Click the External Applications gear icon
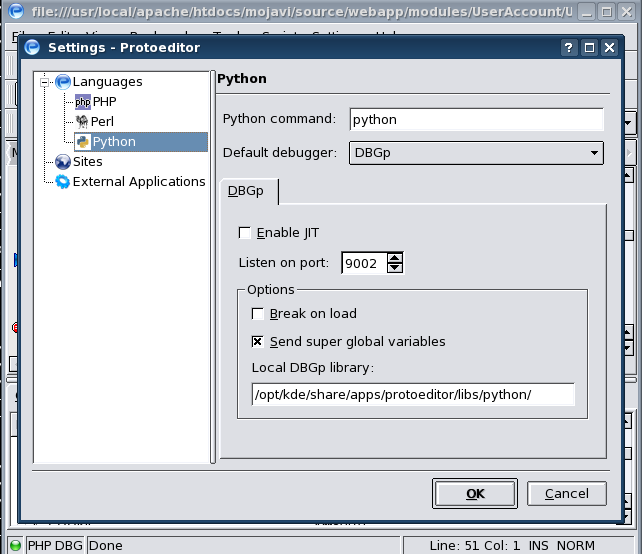The image size is (642, 554). click(x=63, y=181)
